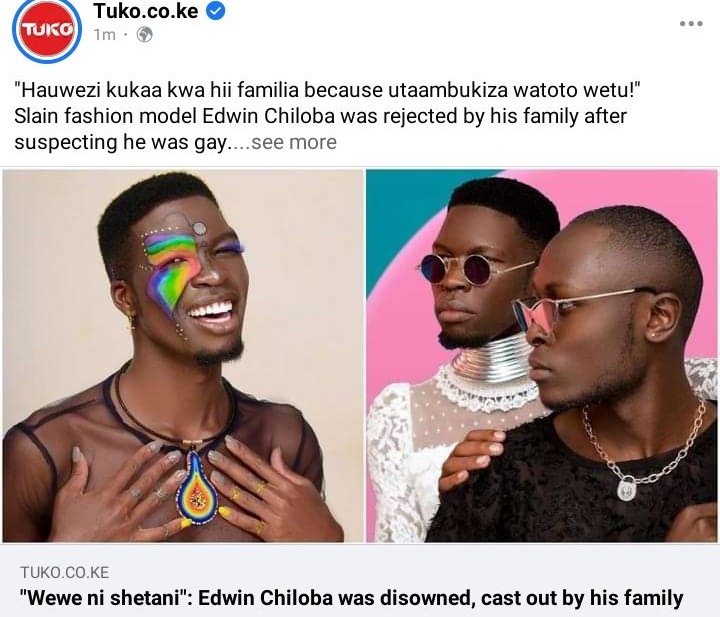Click the "Slain fashion model Edwin Chiloba" sentence
This screenshot has width=720, height=617.
click(x=321, y=116)
